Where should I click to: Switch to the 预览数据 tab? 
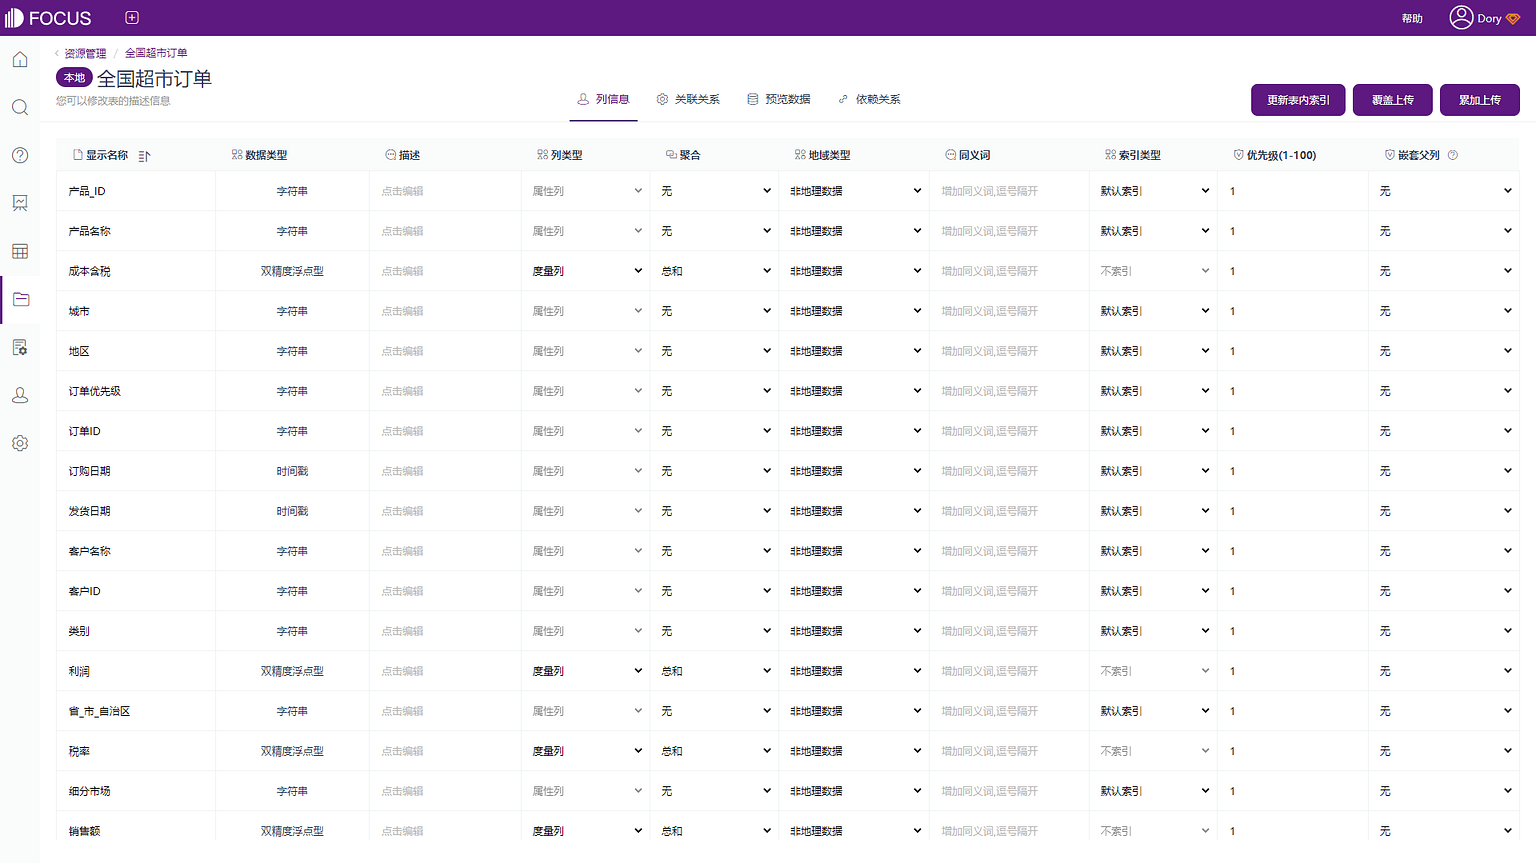778,99
